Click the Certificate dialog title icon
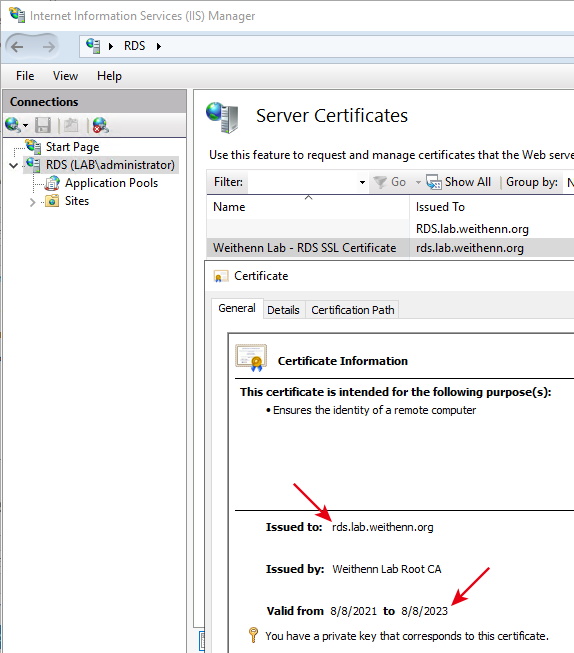Image resolution: width=574 pixels, height=653 pixels. tap(220, 276)
